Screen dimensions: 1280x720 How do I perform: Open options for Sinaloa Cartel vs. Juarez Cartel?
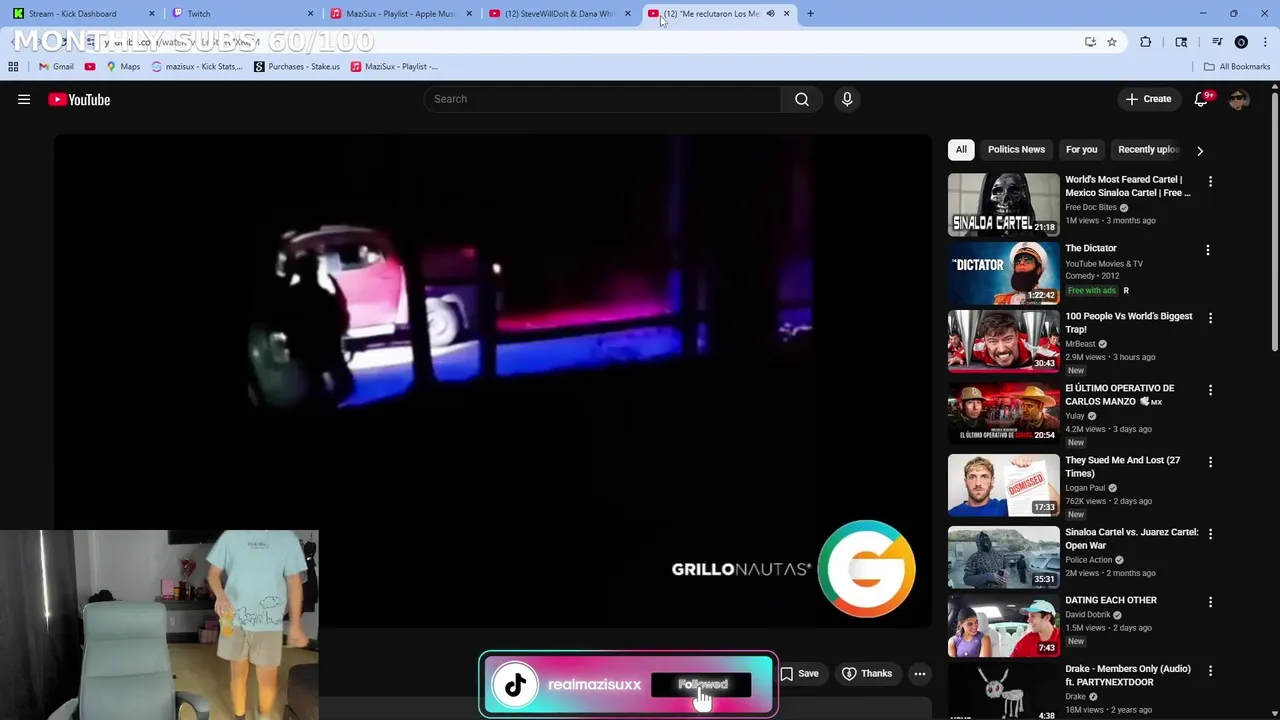[x=1210, y=534]
